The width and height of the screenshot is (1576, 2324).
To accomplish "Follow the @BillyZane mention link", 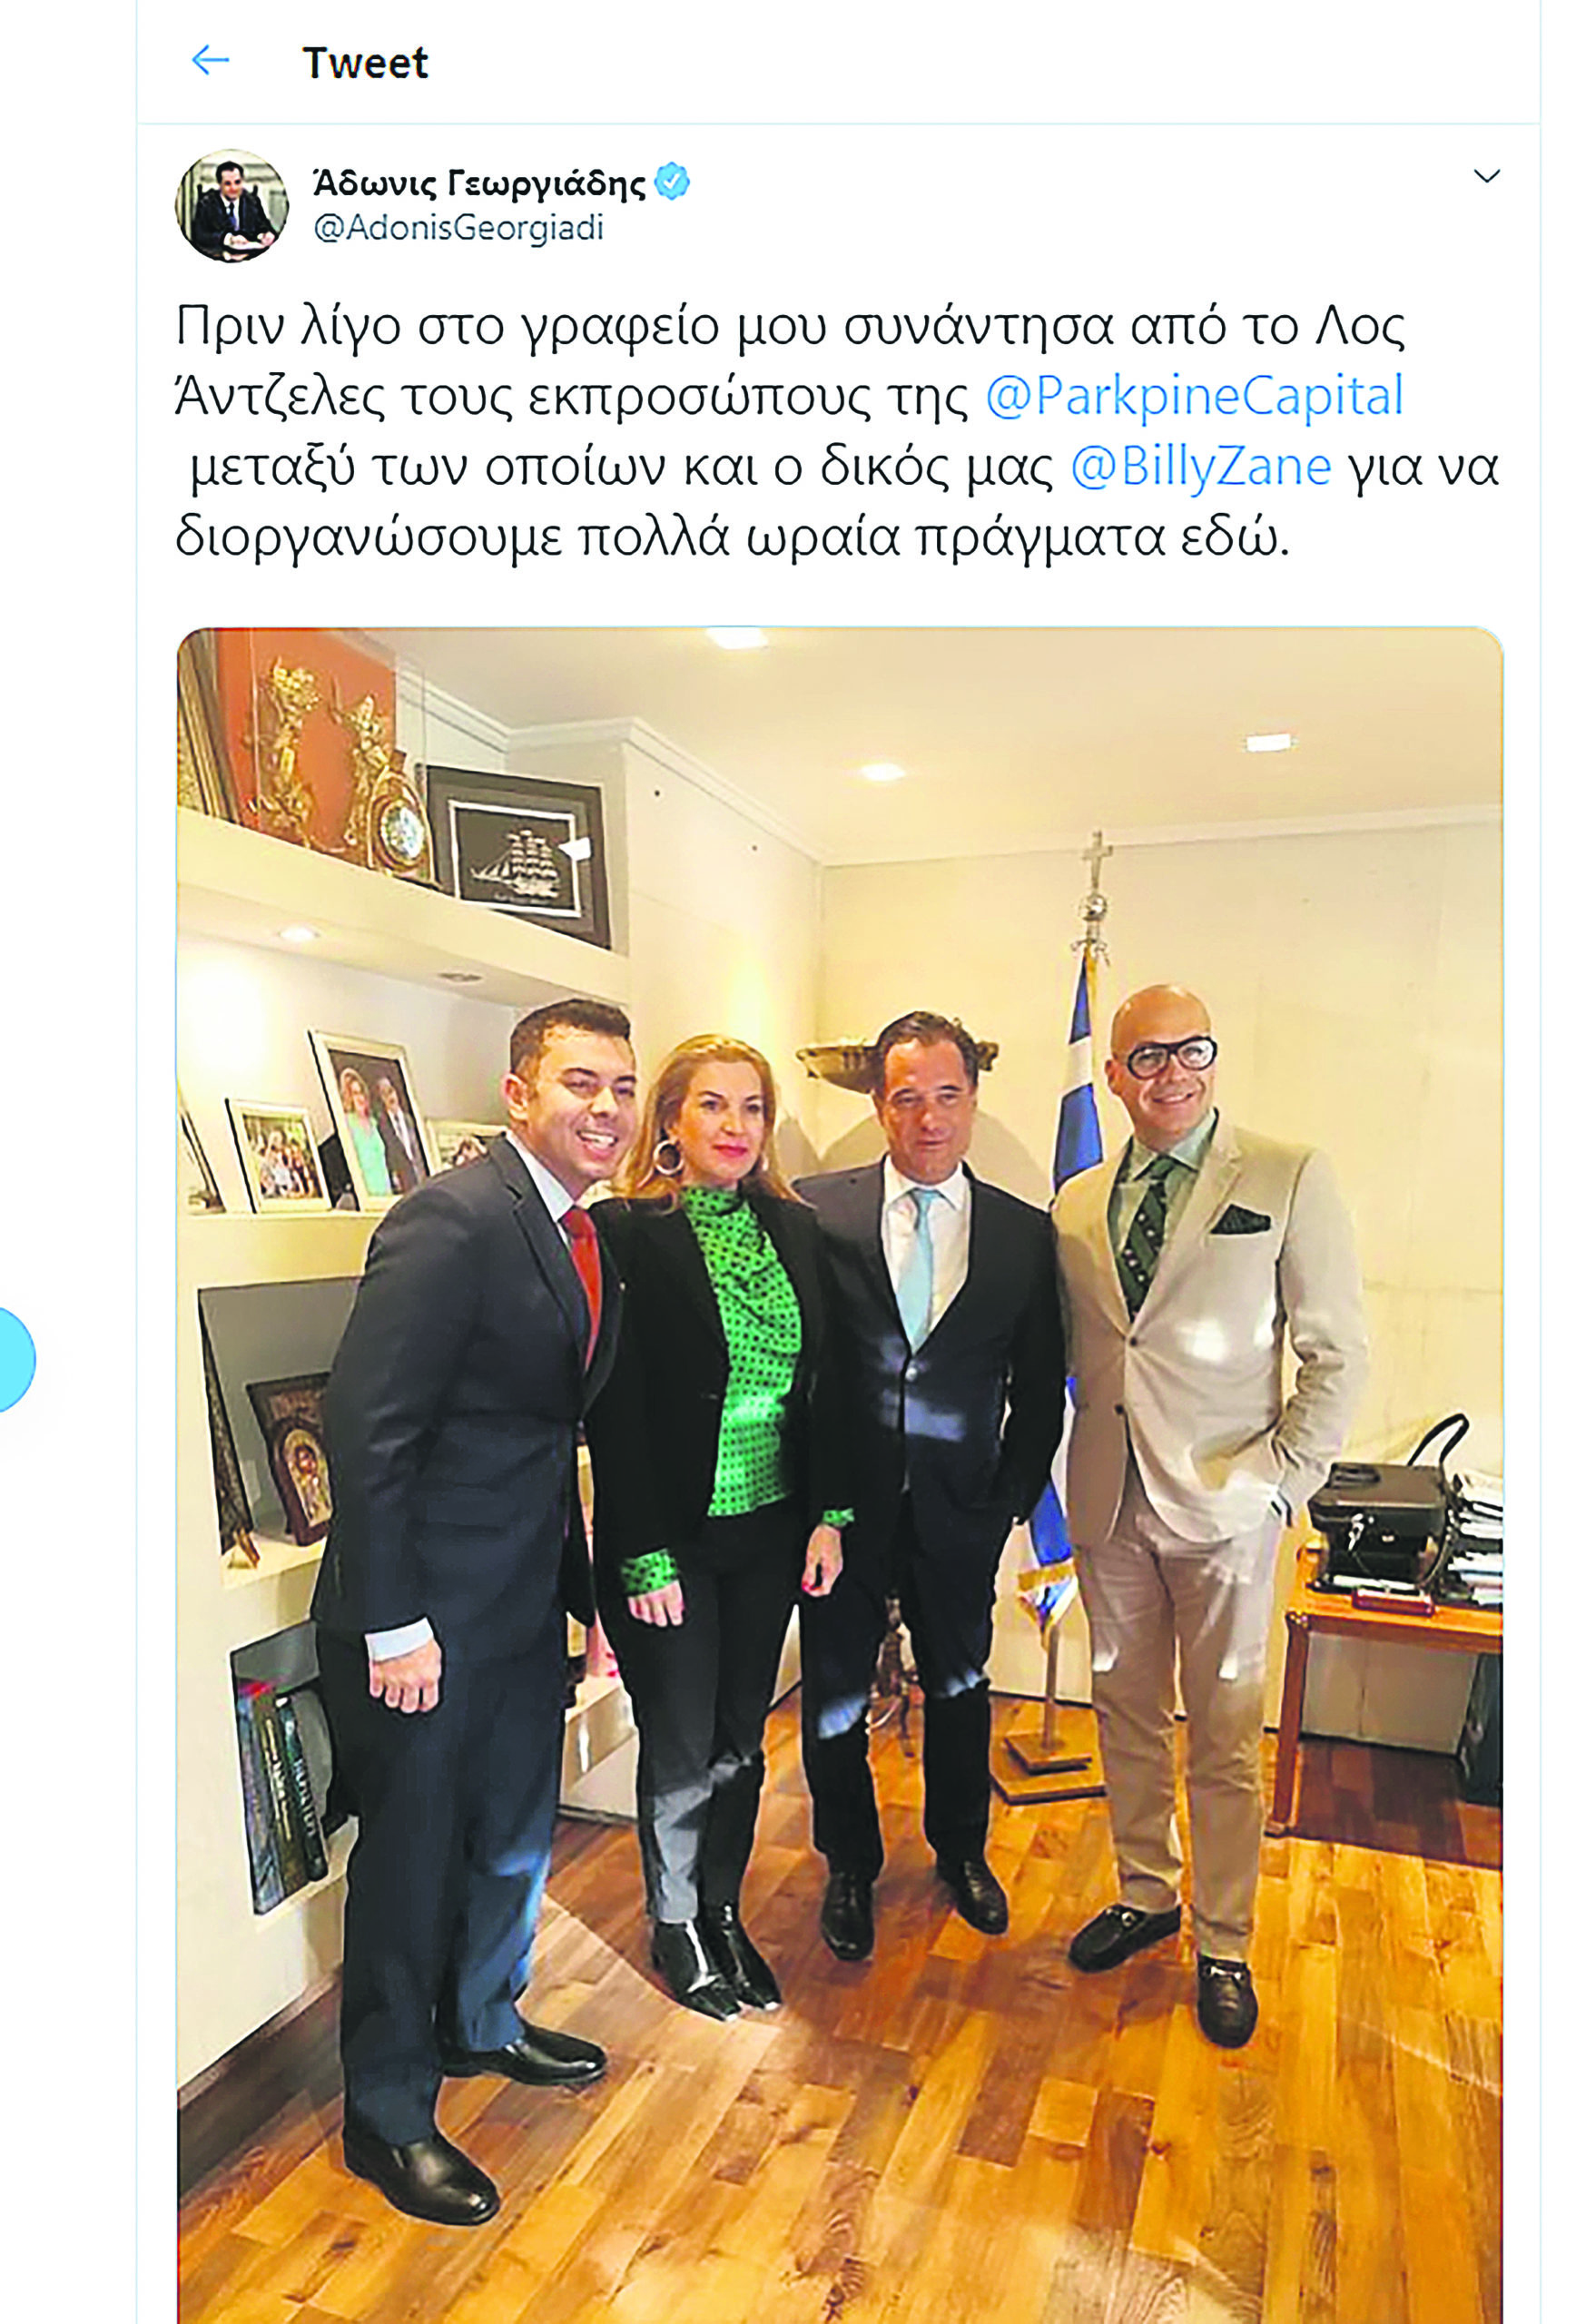I will 1200,466.
